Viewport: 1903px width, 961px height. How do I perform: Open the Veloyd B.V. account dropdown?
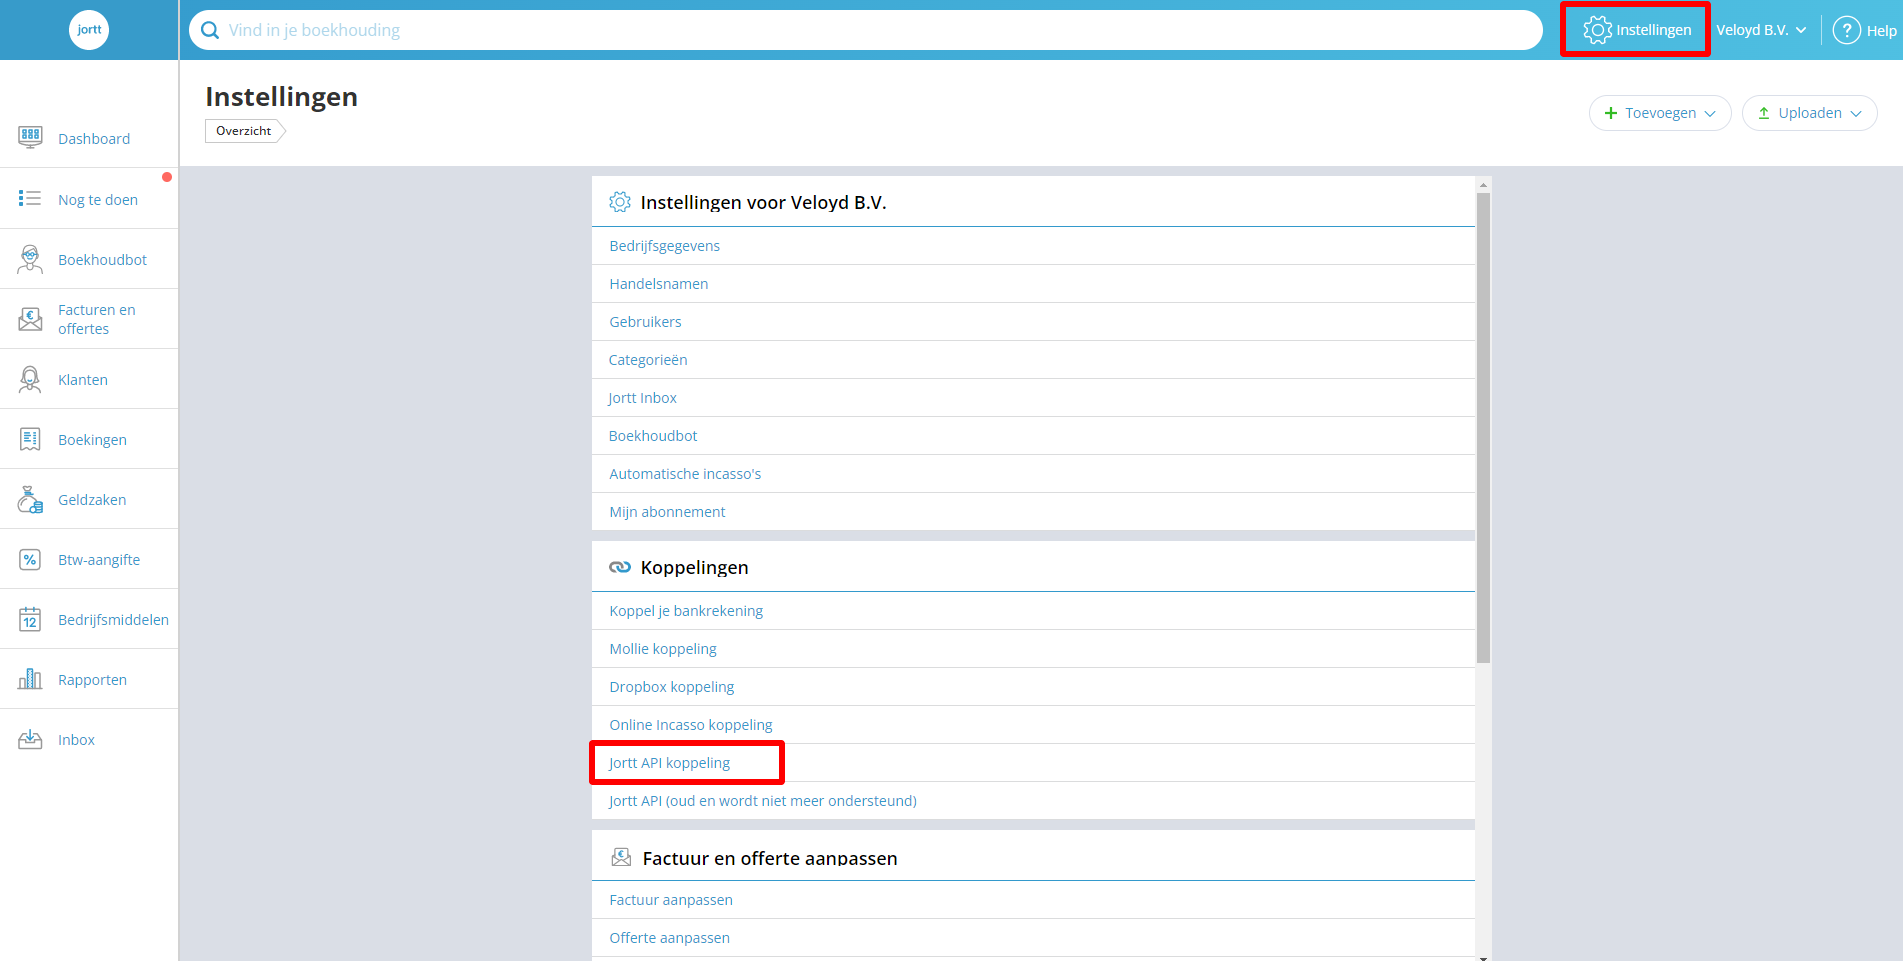[1761, 30]
